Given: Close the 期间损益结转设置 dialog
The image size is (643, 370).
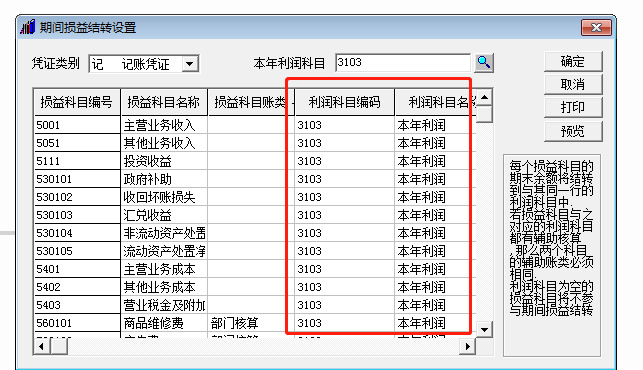Looking at the screenshot, I should (x=596, y=27).
